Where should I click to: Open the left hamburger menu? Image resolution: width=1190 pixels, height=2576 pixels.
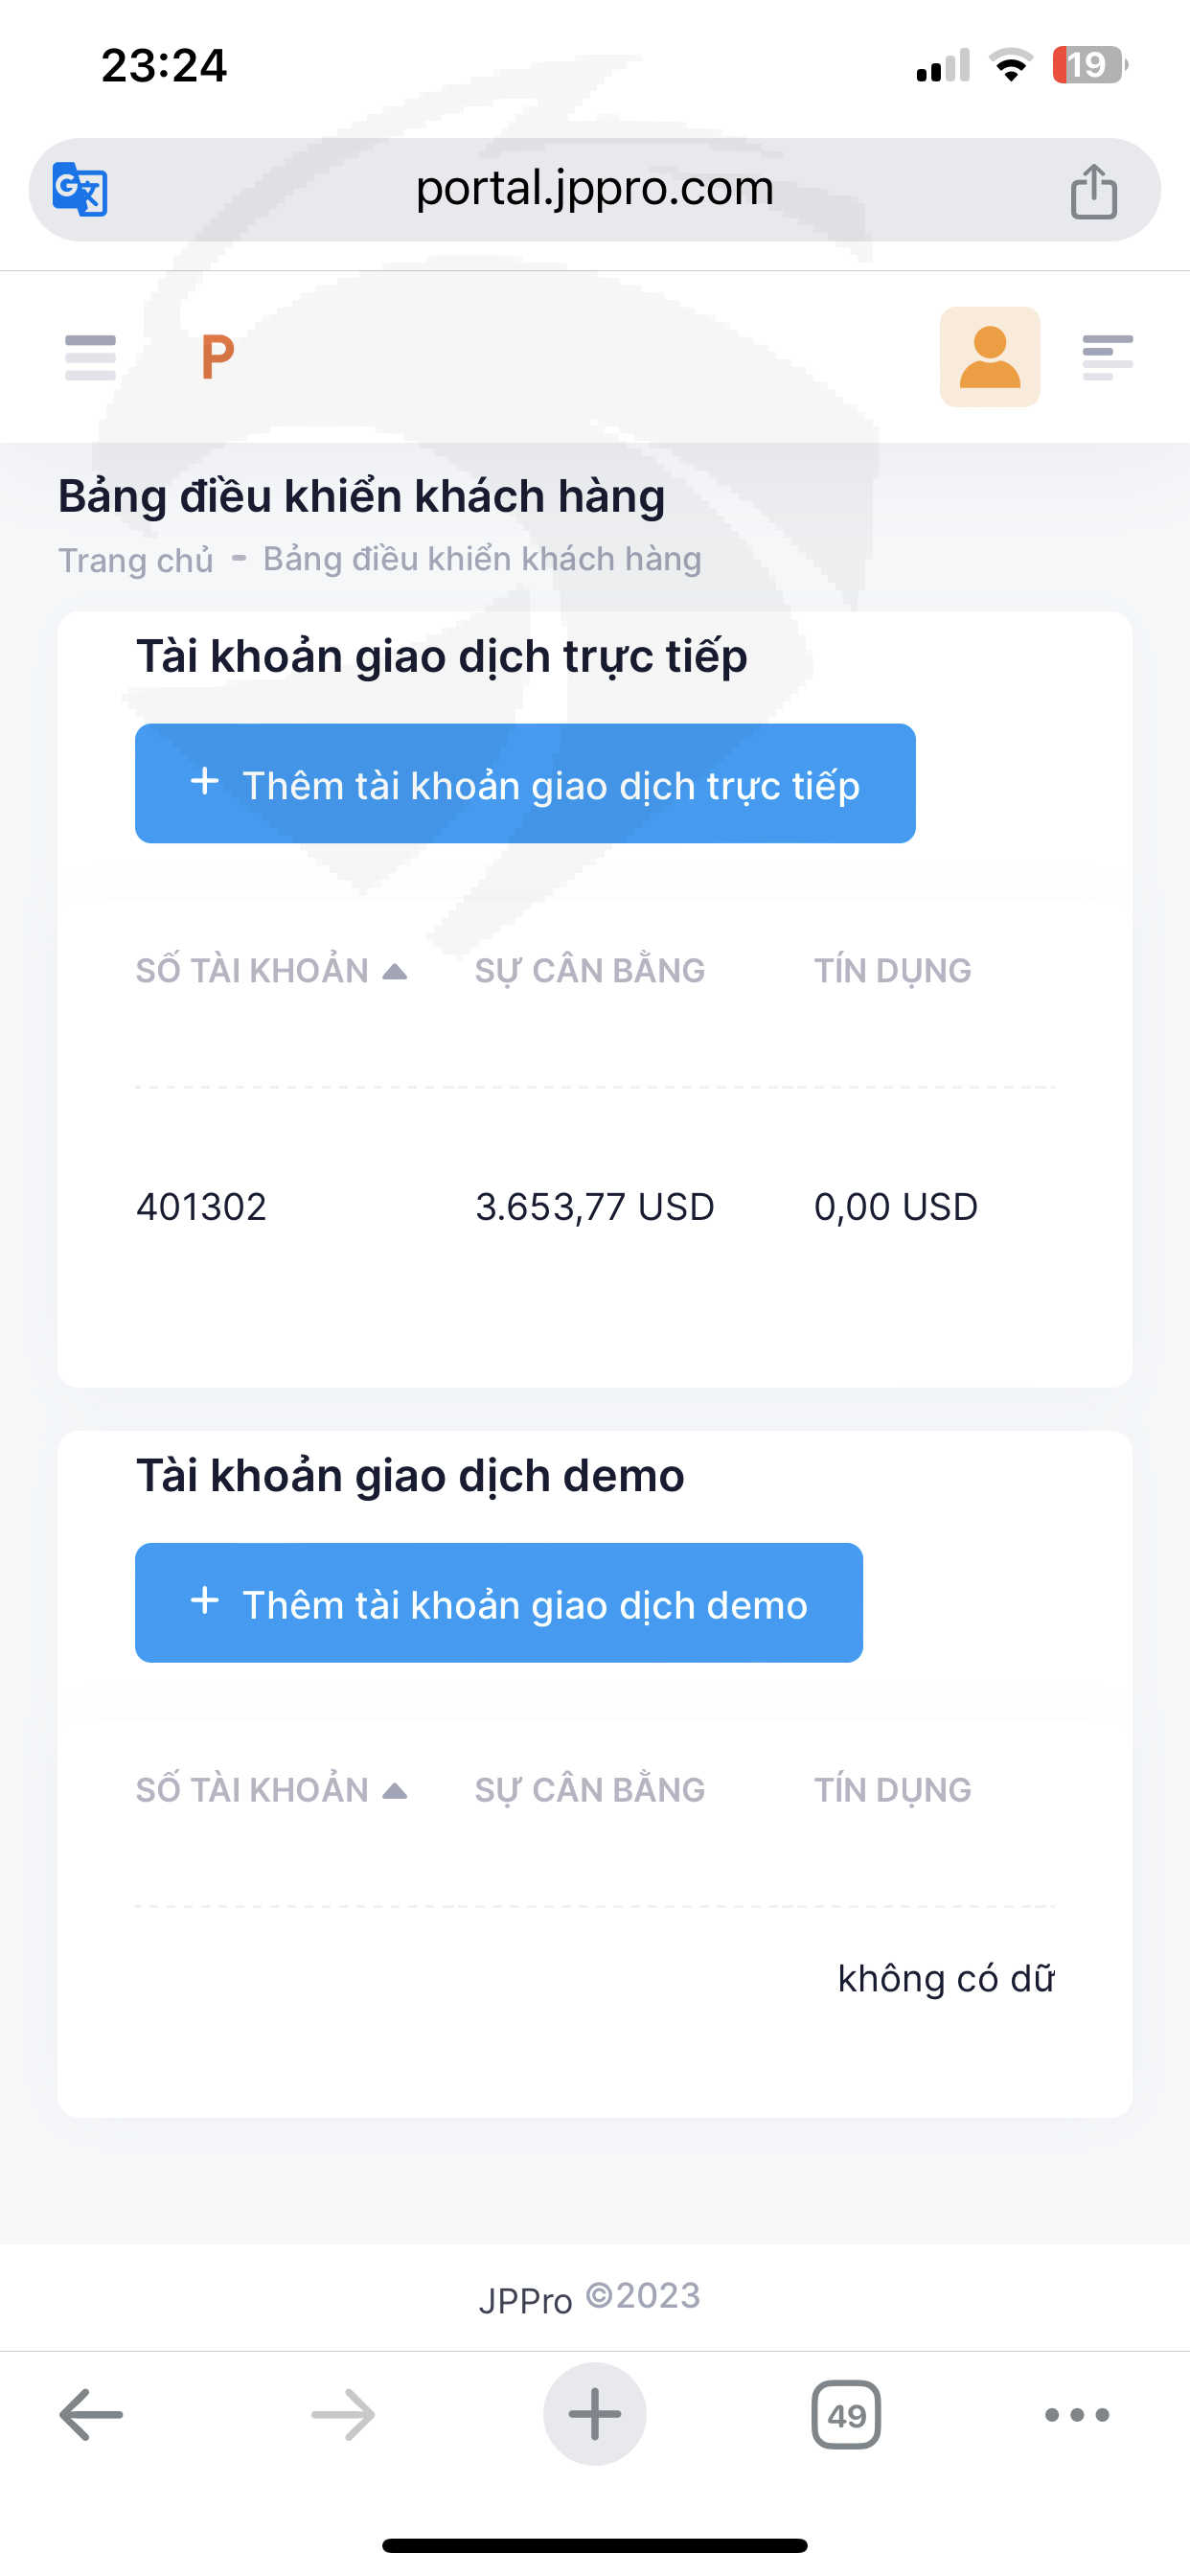[90, 357]
